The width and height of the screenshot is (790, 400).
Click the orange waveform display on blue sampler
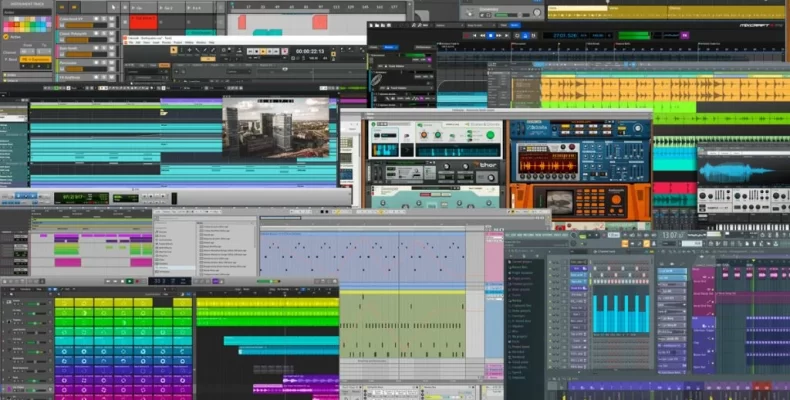[x=546, y=162]
